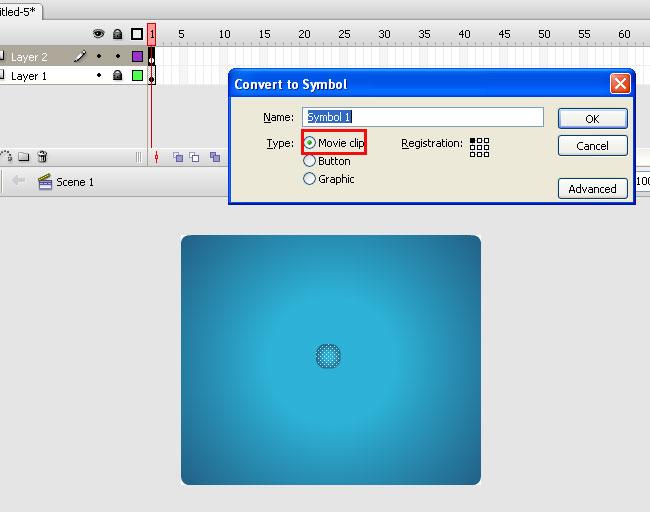Open Advanced options in the dialog
The width and height of the screenshot is (650, 512).
click(593, 189)
